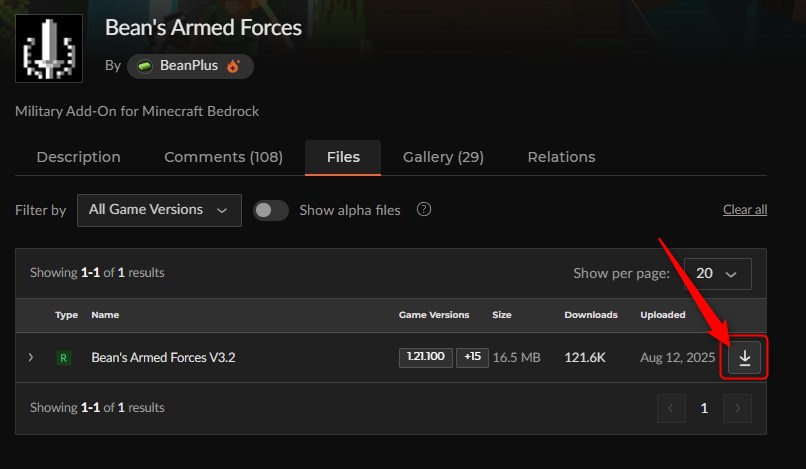This screenshot has height=469, width=806.
Task: Click the Clear all link
Action: coord(745,210)
